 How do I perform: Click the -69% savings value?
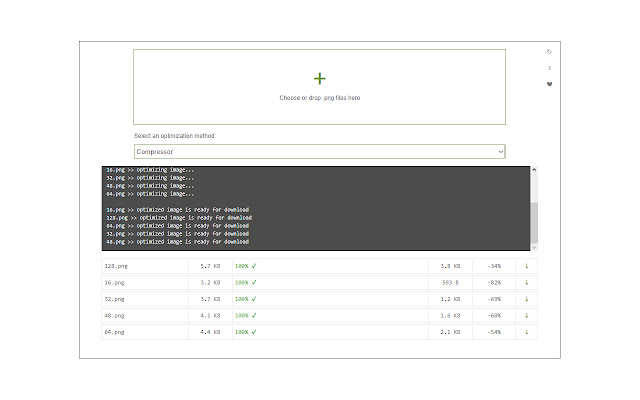point(494,299)
